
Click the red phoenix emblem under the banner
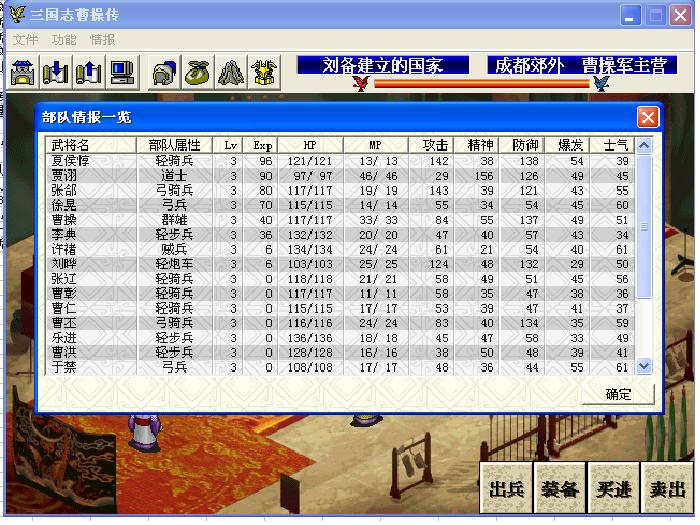(x=361, y=83)
